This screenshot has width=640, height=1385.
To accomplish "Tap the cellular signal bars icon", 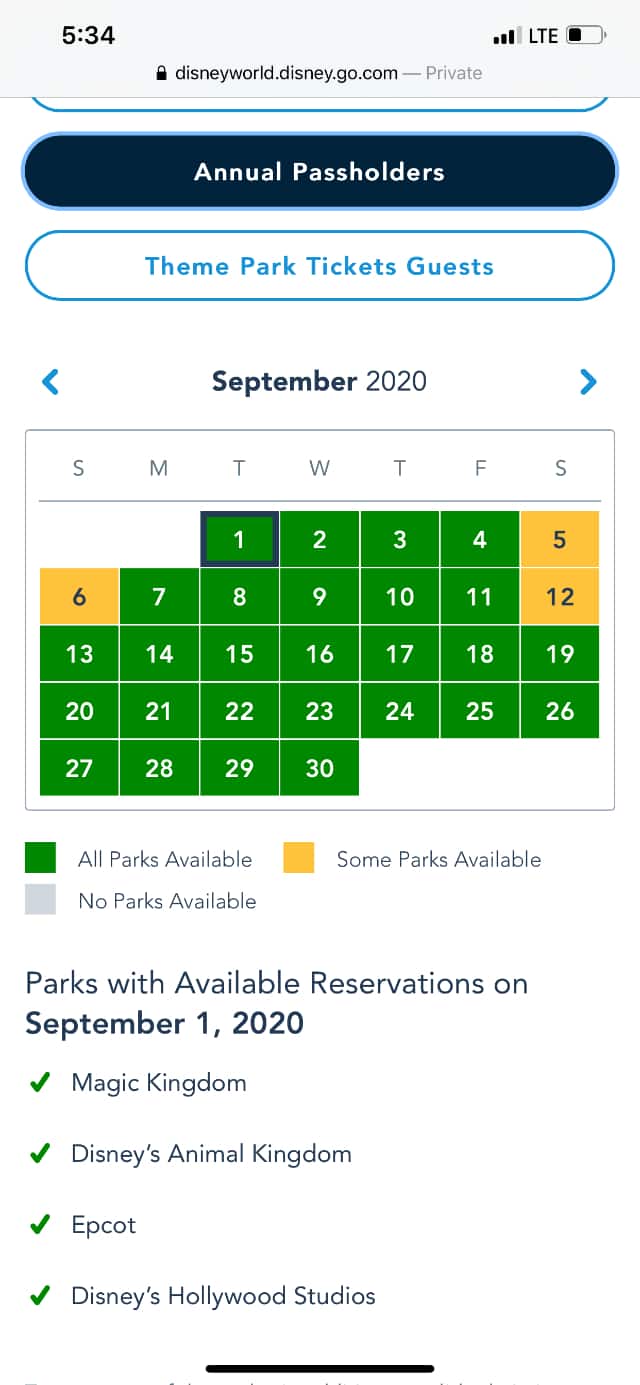I will pos(506,37).
